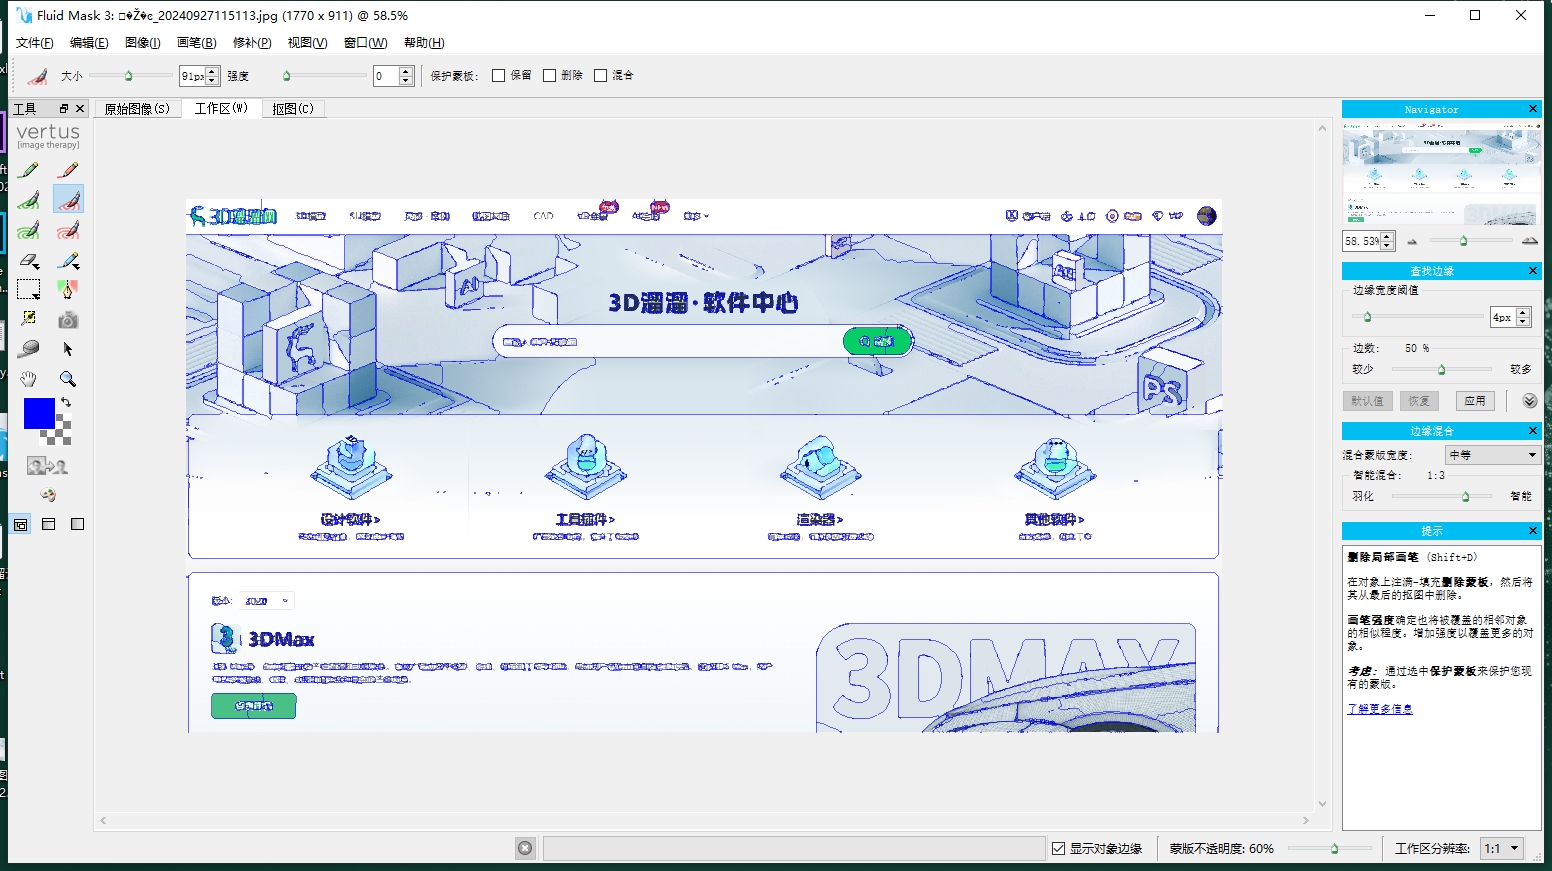Click the 蒙版不透明度 opacity slider

[1334, 848]
